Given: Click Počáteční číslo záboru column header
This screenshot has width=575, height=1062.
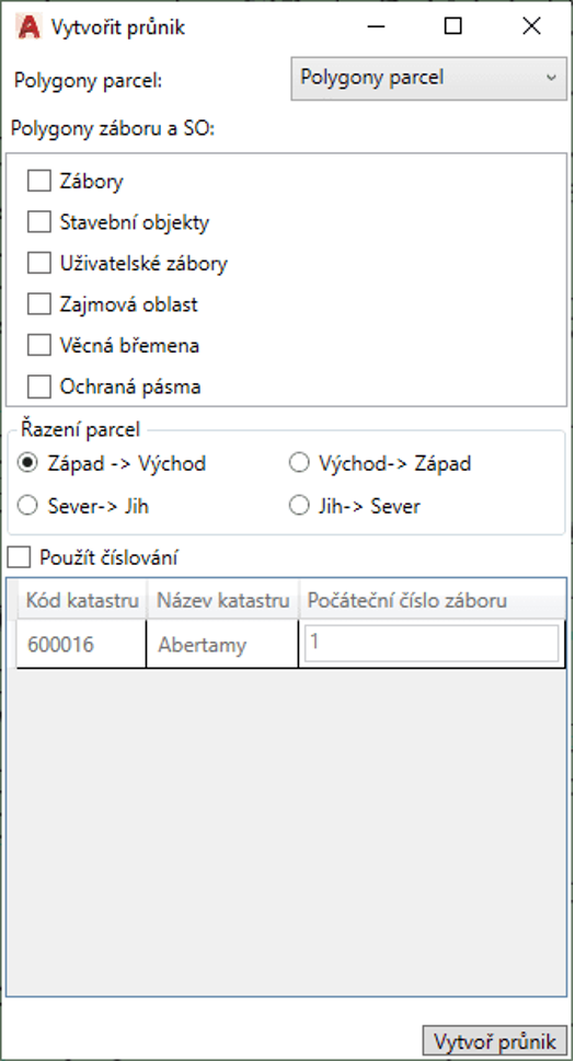Looking at the screenshot, I should pos(432,600).
